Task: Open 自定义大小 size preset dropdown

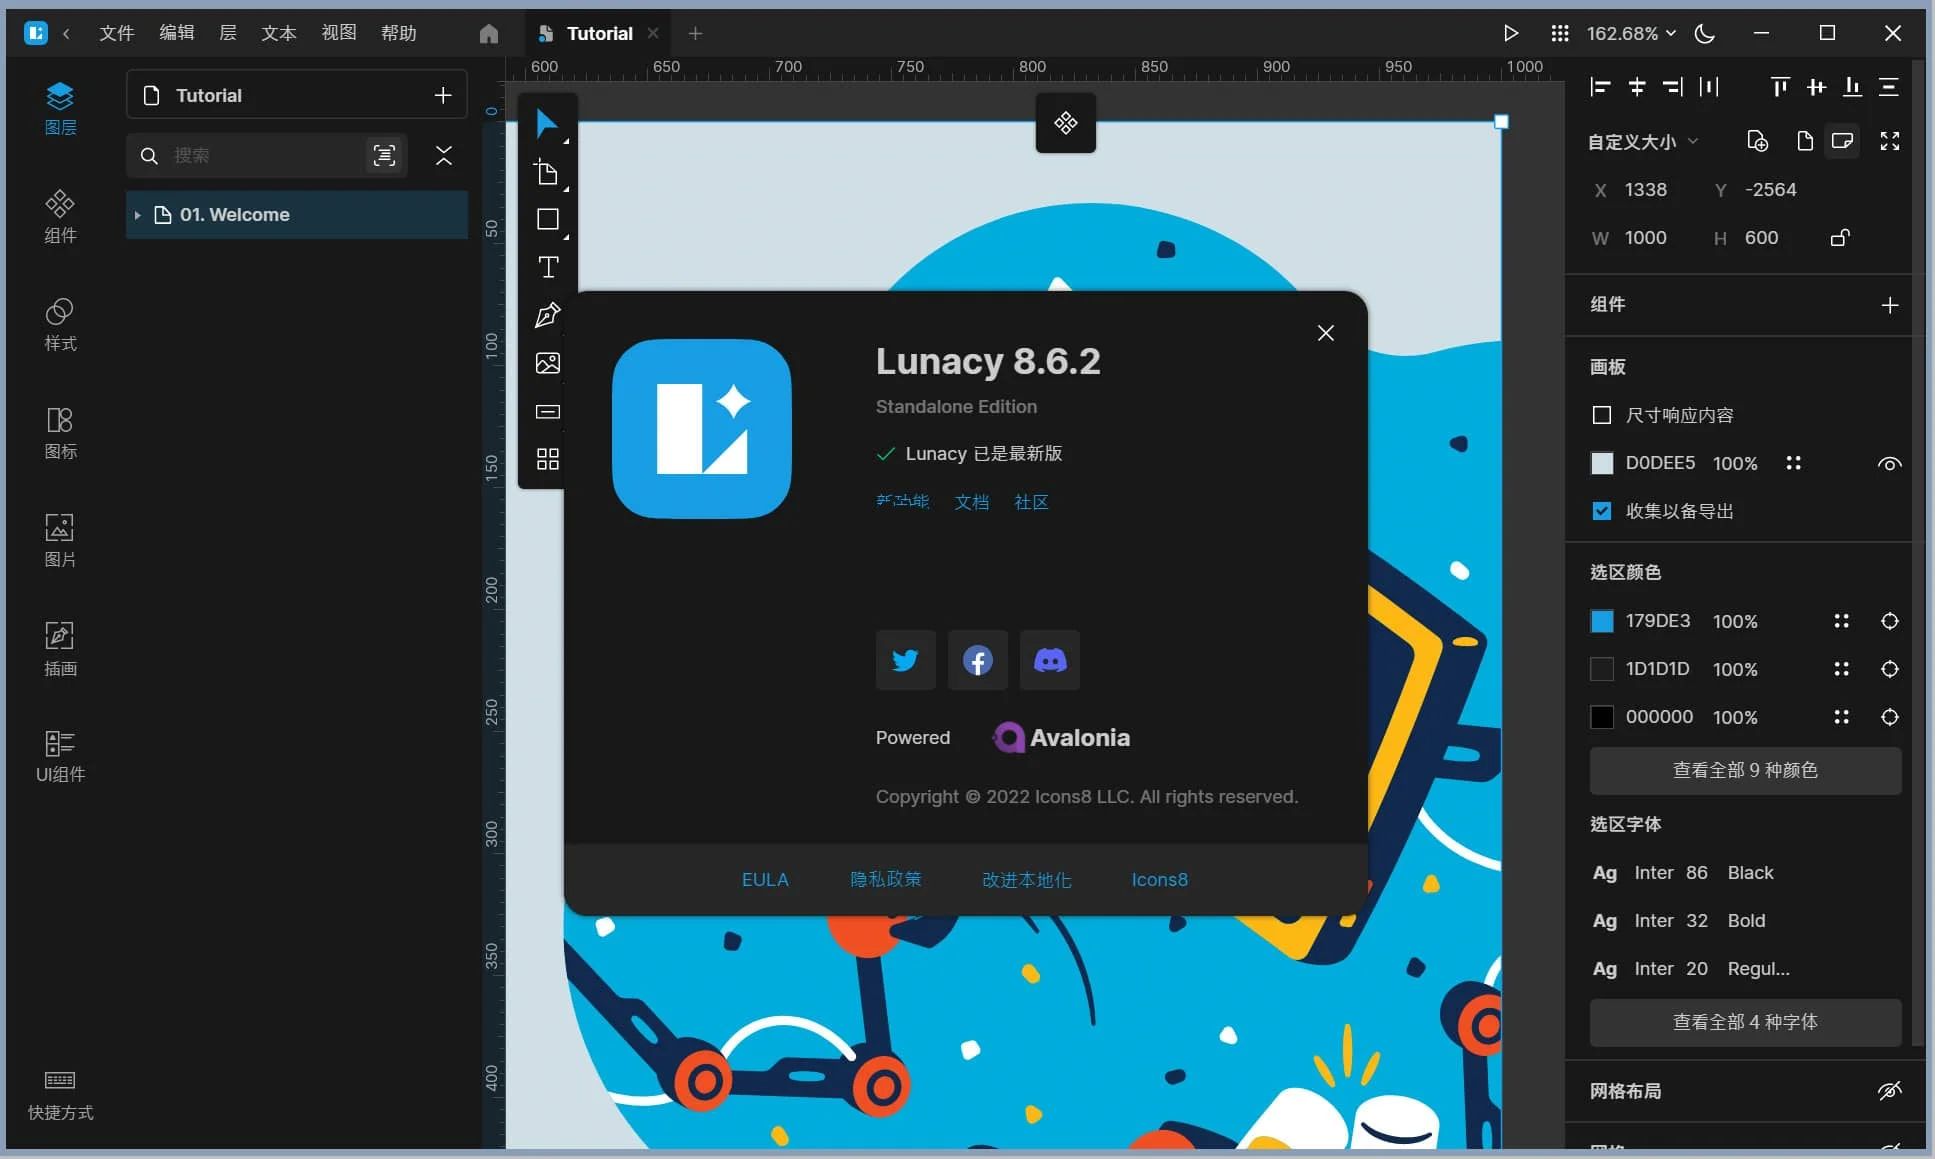Action: click(1643, 142)
